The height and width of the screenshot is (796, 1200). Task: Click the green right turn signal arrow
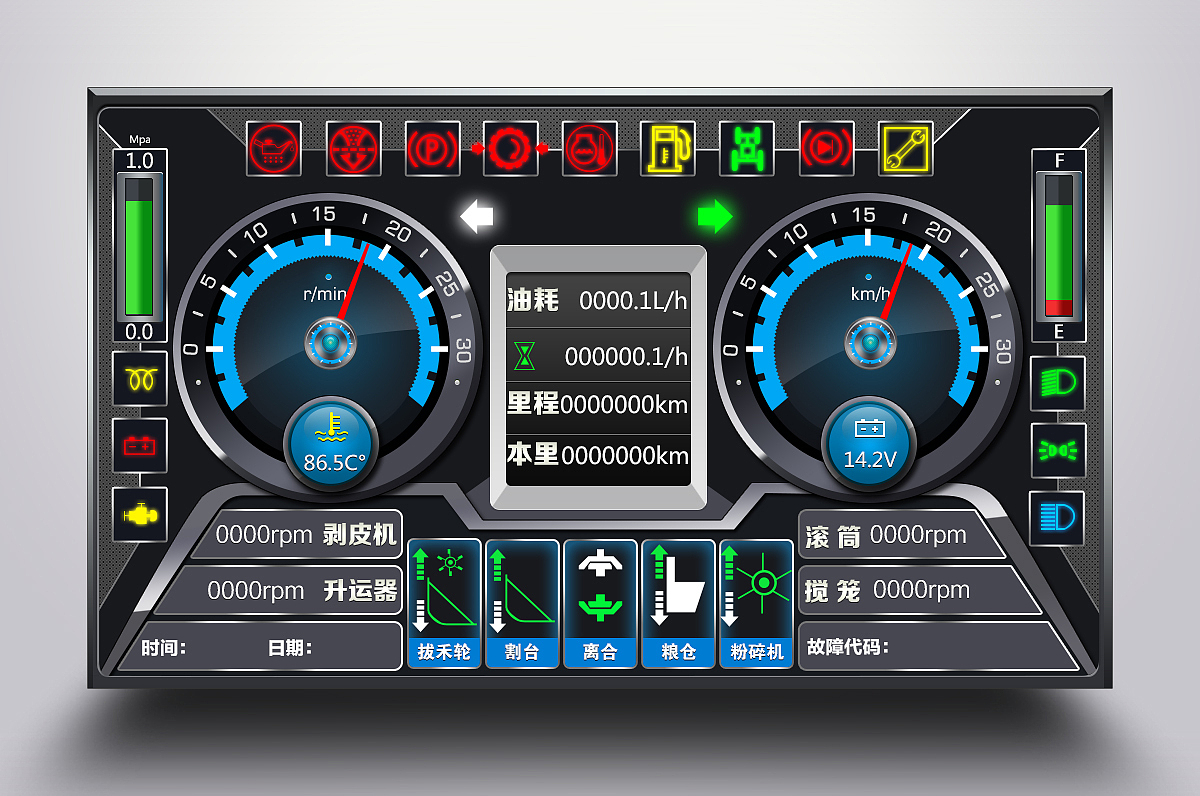pos(715,215)
